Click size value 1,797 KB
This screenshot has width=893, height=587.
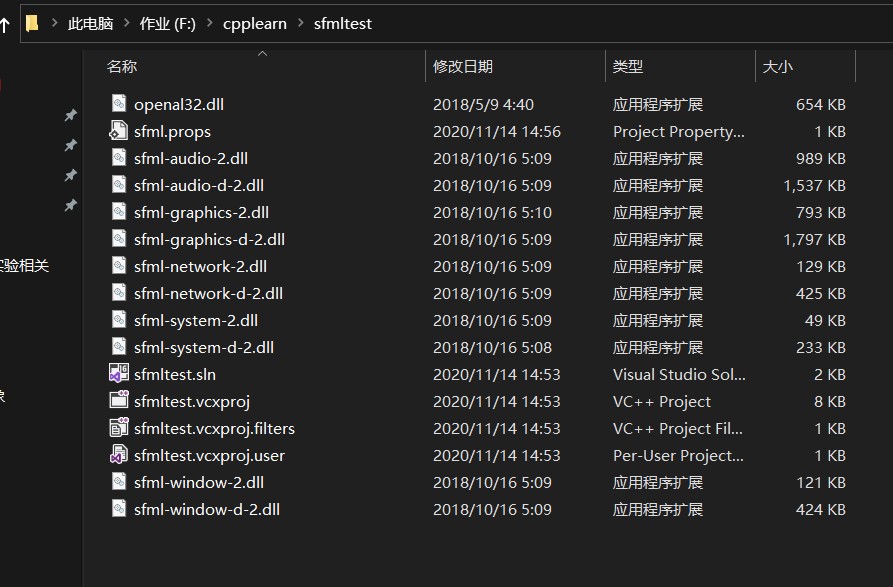[814, 240]
